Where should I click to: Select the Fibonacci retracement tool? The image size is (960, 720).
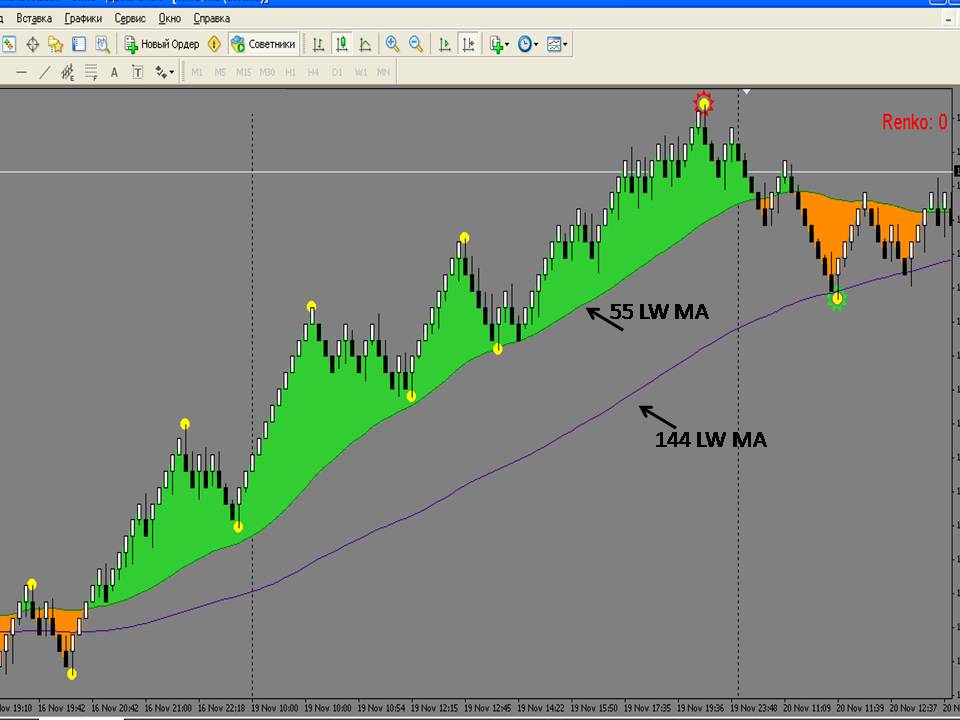[91, 72]
